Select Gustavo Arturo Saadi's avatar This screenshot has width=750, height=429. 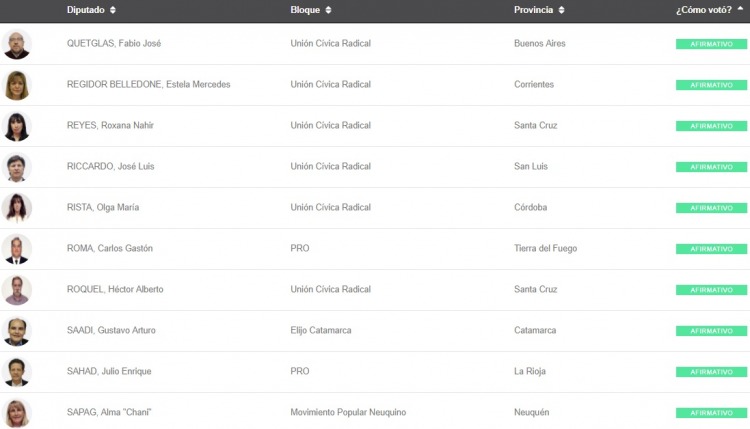click(17, 331)
